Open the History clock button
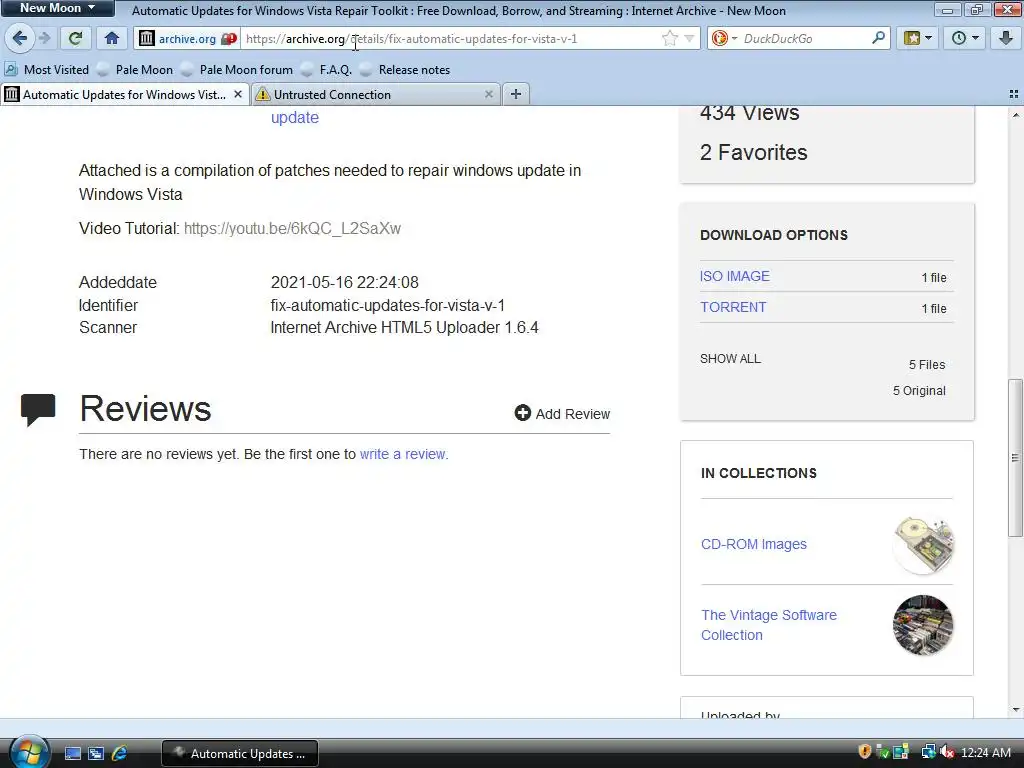This screenshot has height=768, width=1024. 965,39
